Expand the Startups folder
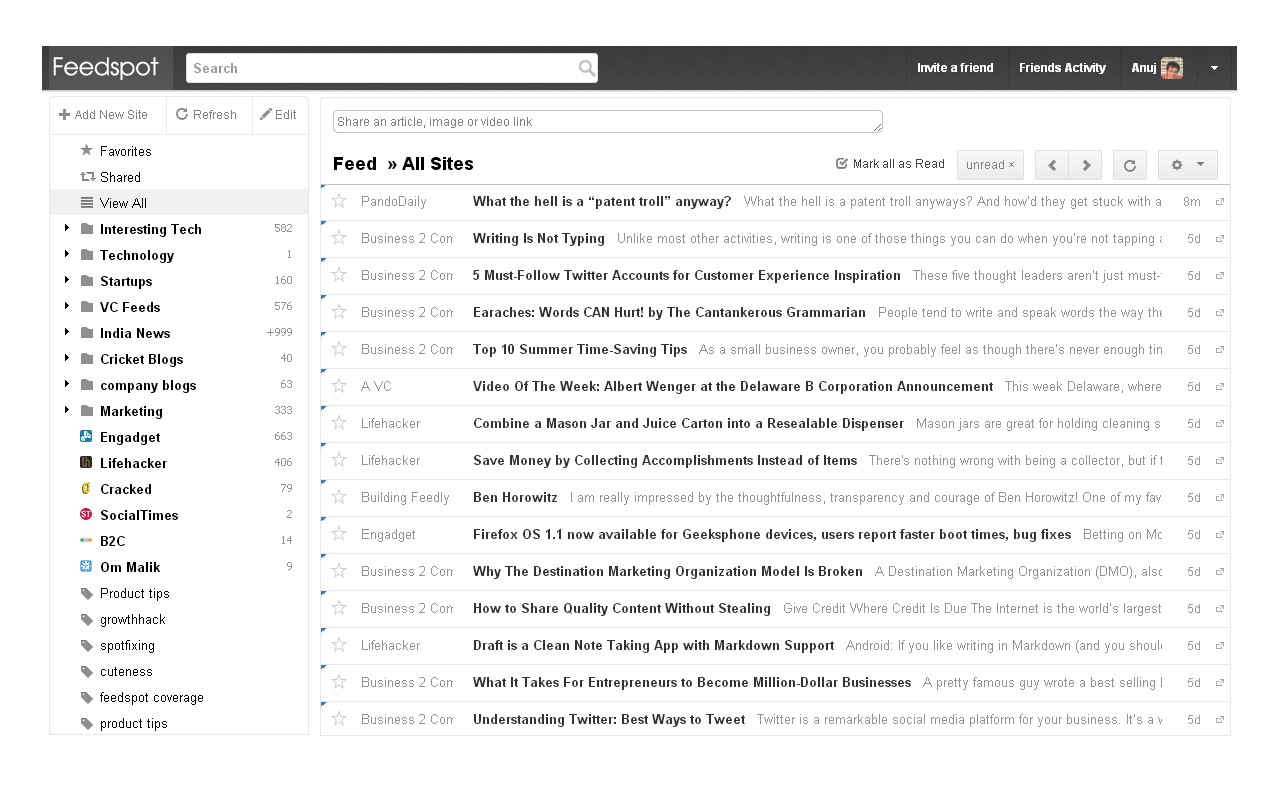The height and width of the screenshot is (800, 1280). (67, 280)
